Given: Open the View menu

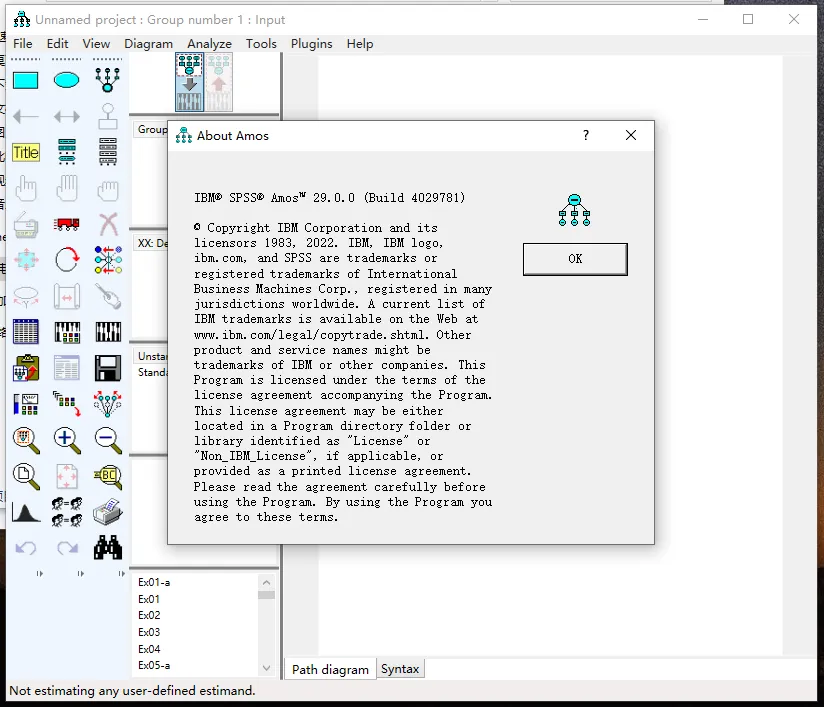Looking at the screenshot, I should [96, 44].
